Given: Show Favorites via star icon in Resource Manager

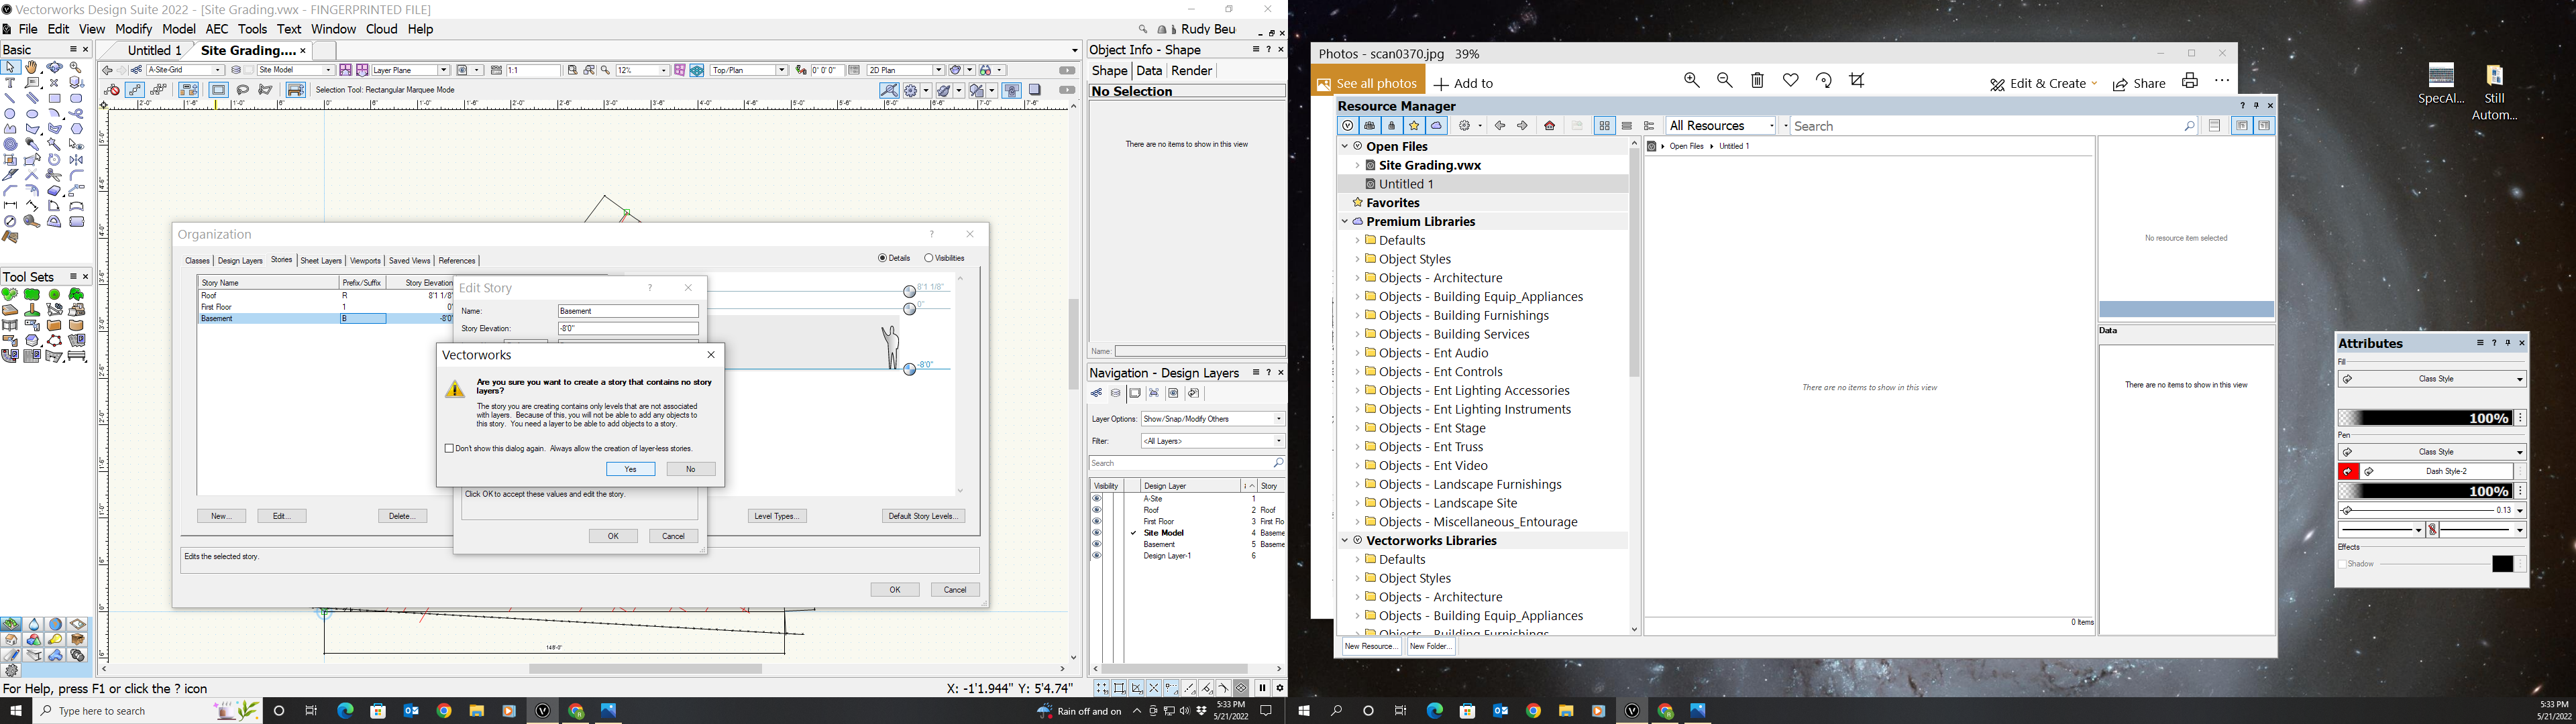Looking at the screenshot, I should coord(1414,126).
